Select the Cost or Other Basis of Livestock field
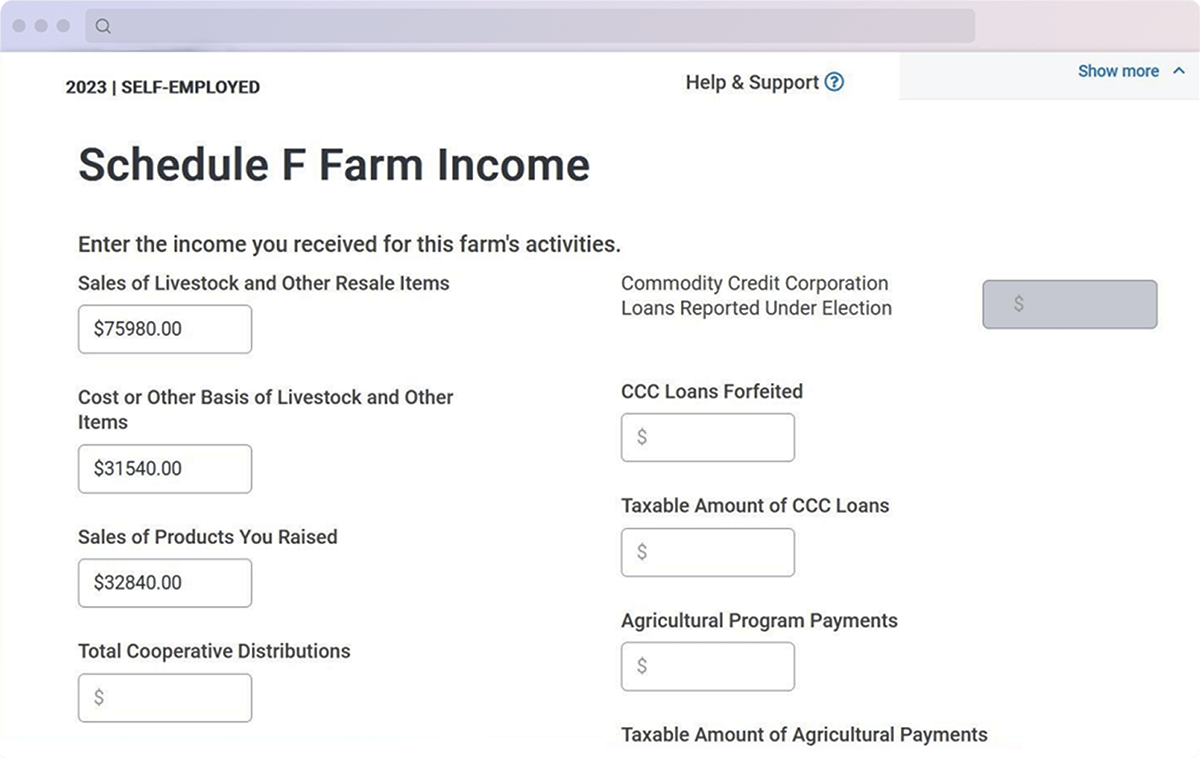Image resolution: width=1200 pixels, height=758 pixels. pyautogui.click(x=165, y=469)
